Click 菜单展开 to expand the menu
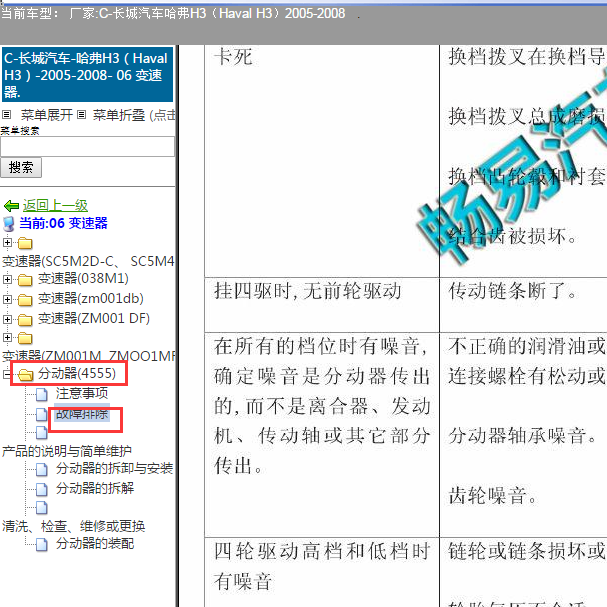The width and height of the screenshot is (607, 607). [x=47, y=115]
